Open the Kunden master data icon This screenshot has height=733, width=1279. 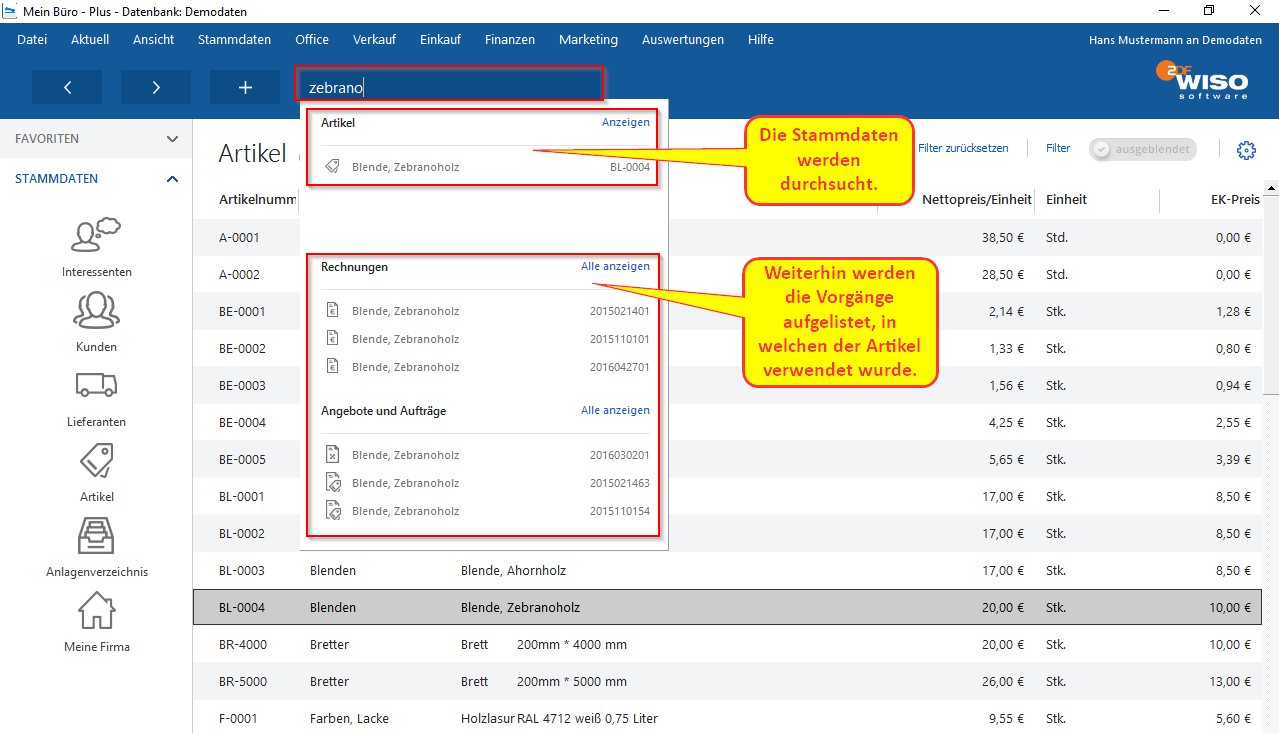pyautogui.click(x=96, y=311)
